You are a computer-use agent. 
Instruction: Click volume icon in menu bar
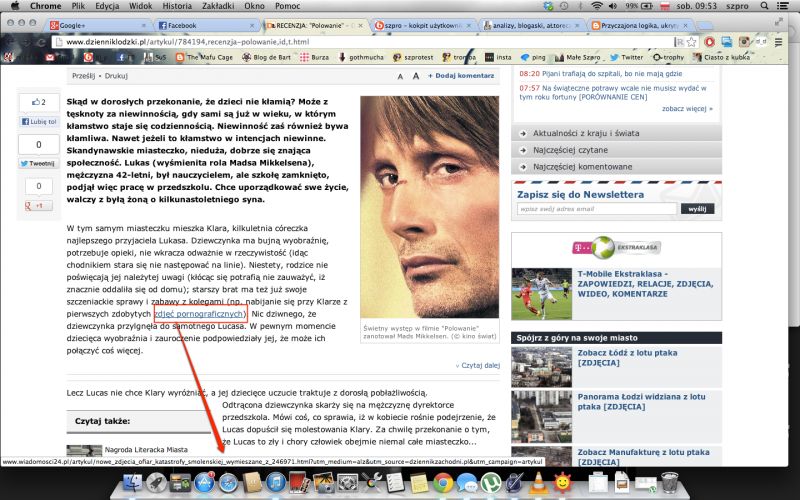pyautogui.click(x=613, y=6)
